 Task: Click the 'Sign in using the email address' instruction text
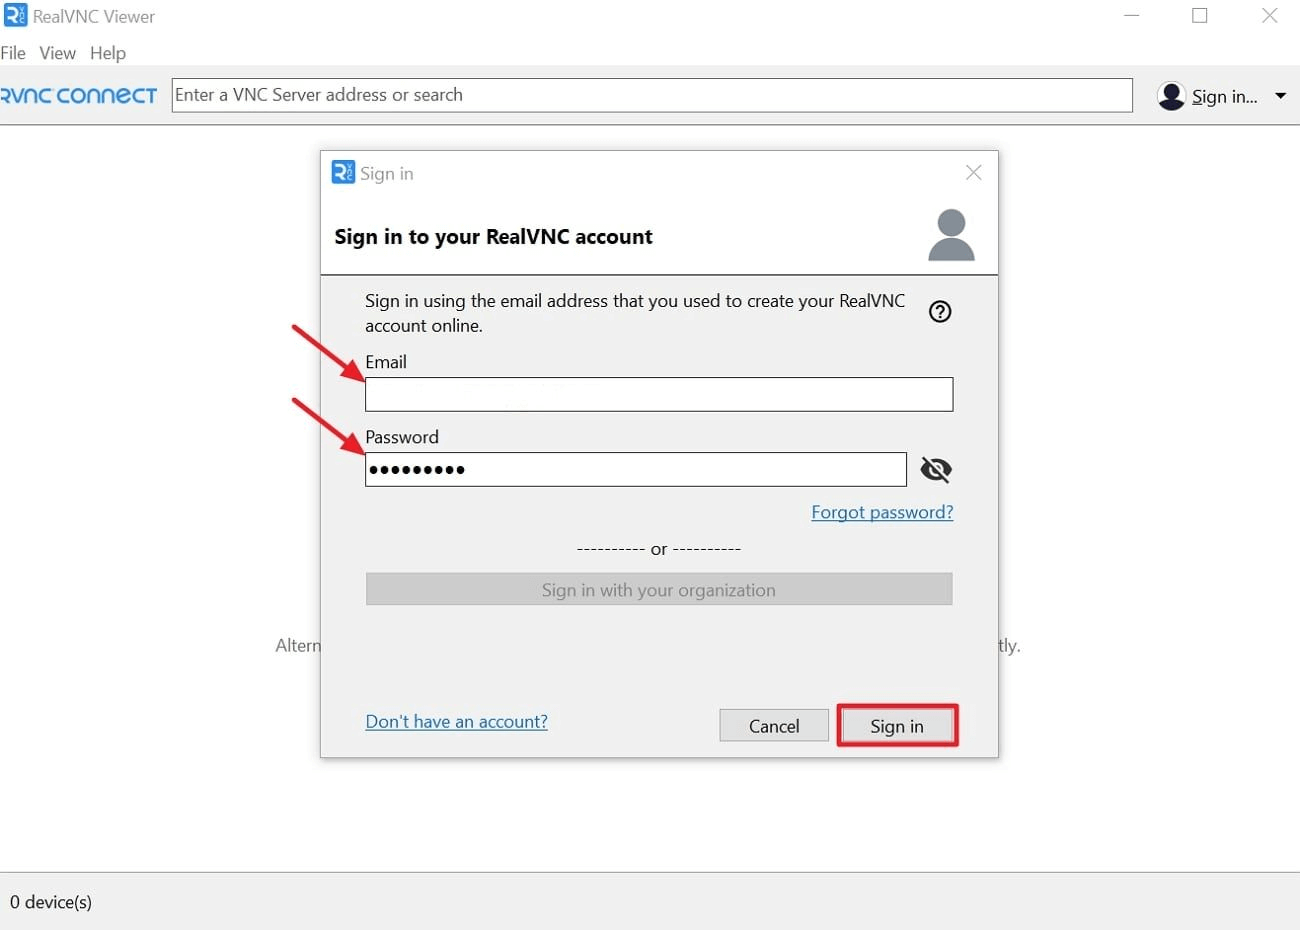(x=635, y=313)
